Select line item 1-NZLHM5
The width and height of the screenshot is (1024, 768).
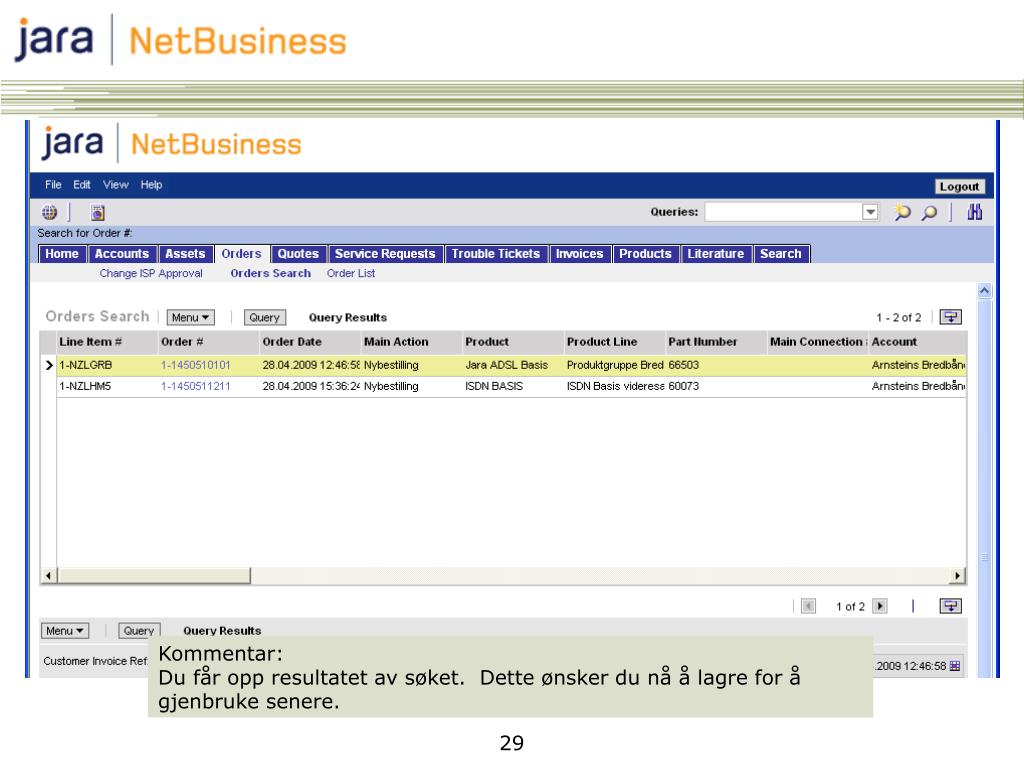click(85, 386)
